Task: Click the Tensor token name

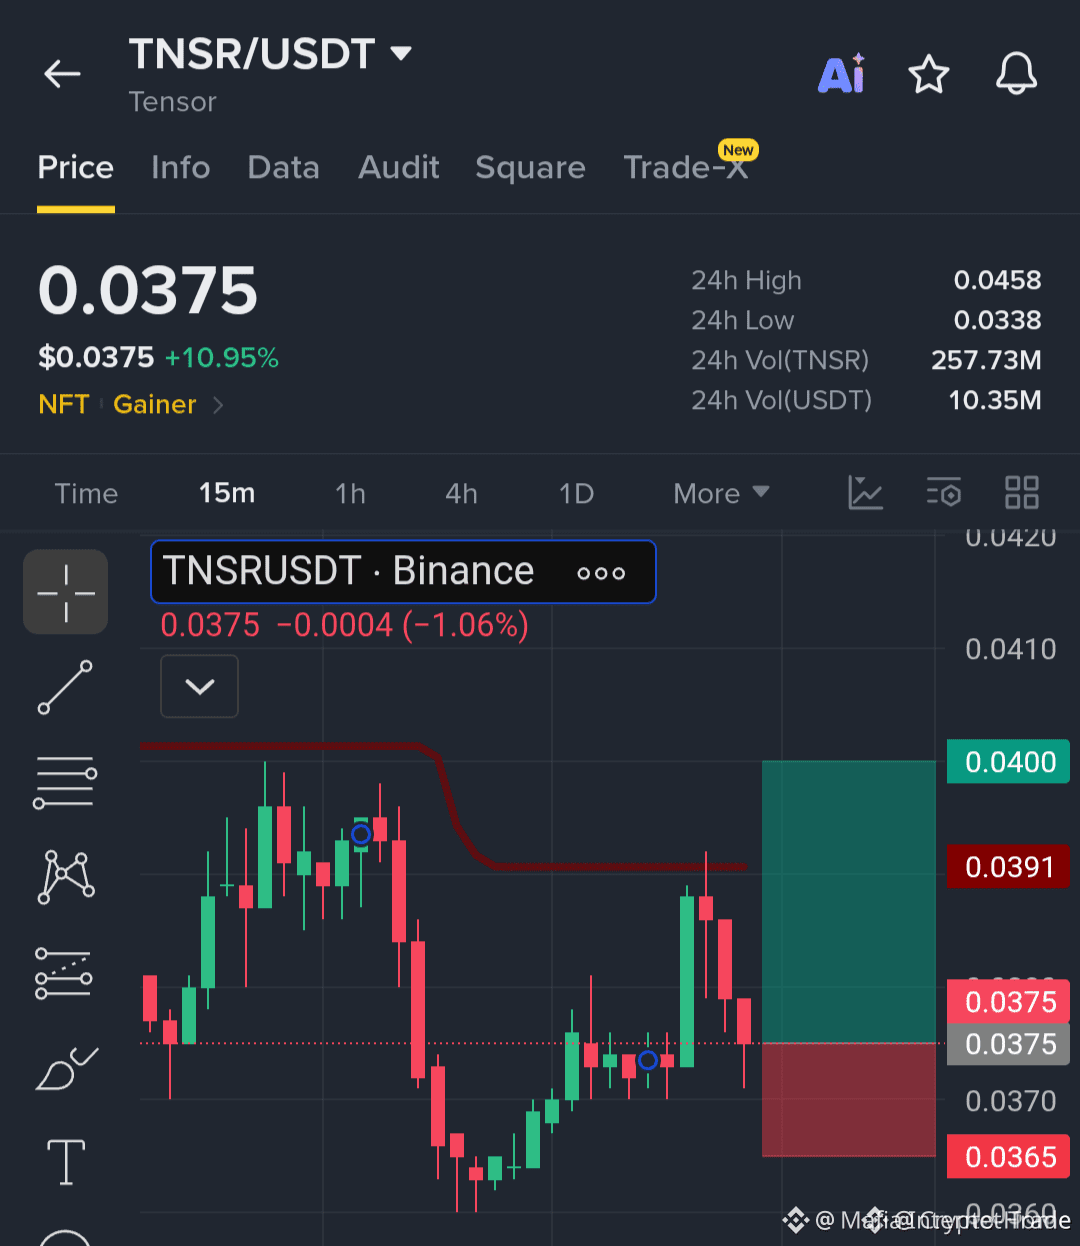Action: [172, 102]
